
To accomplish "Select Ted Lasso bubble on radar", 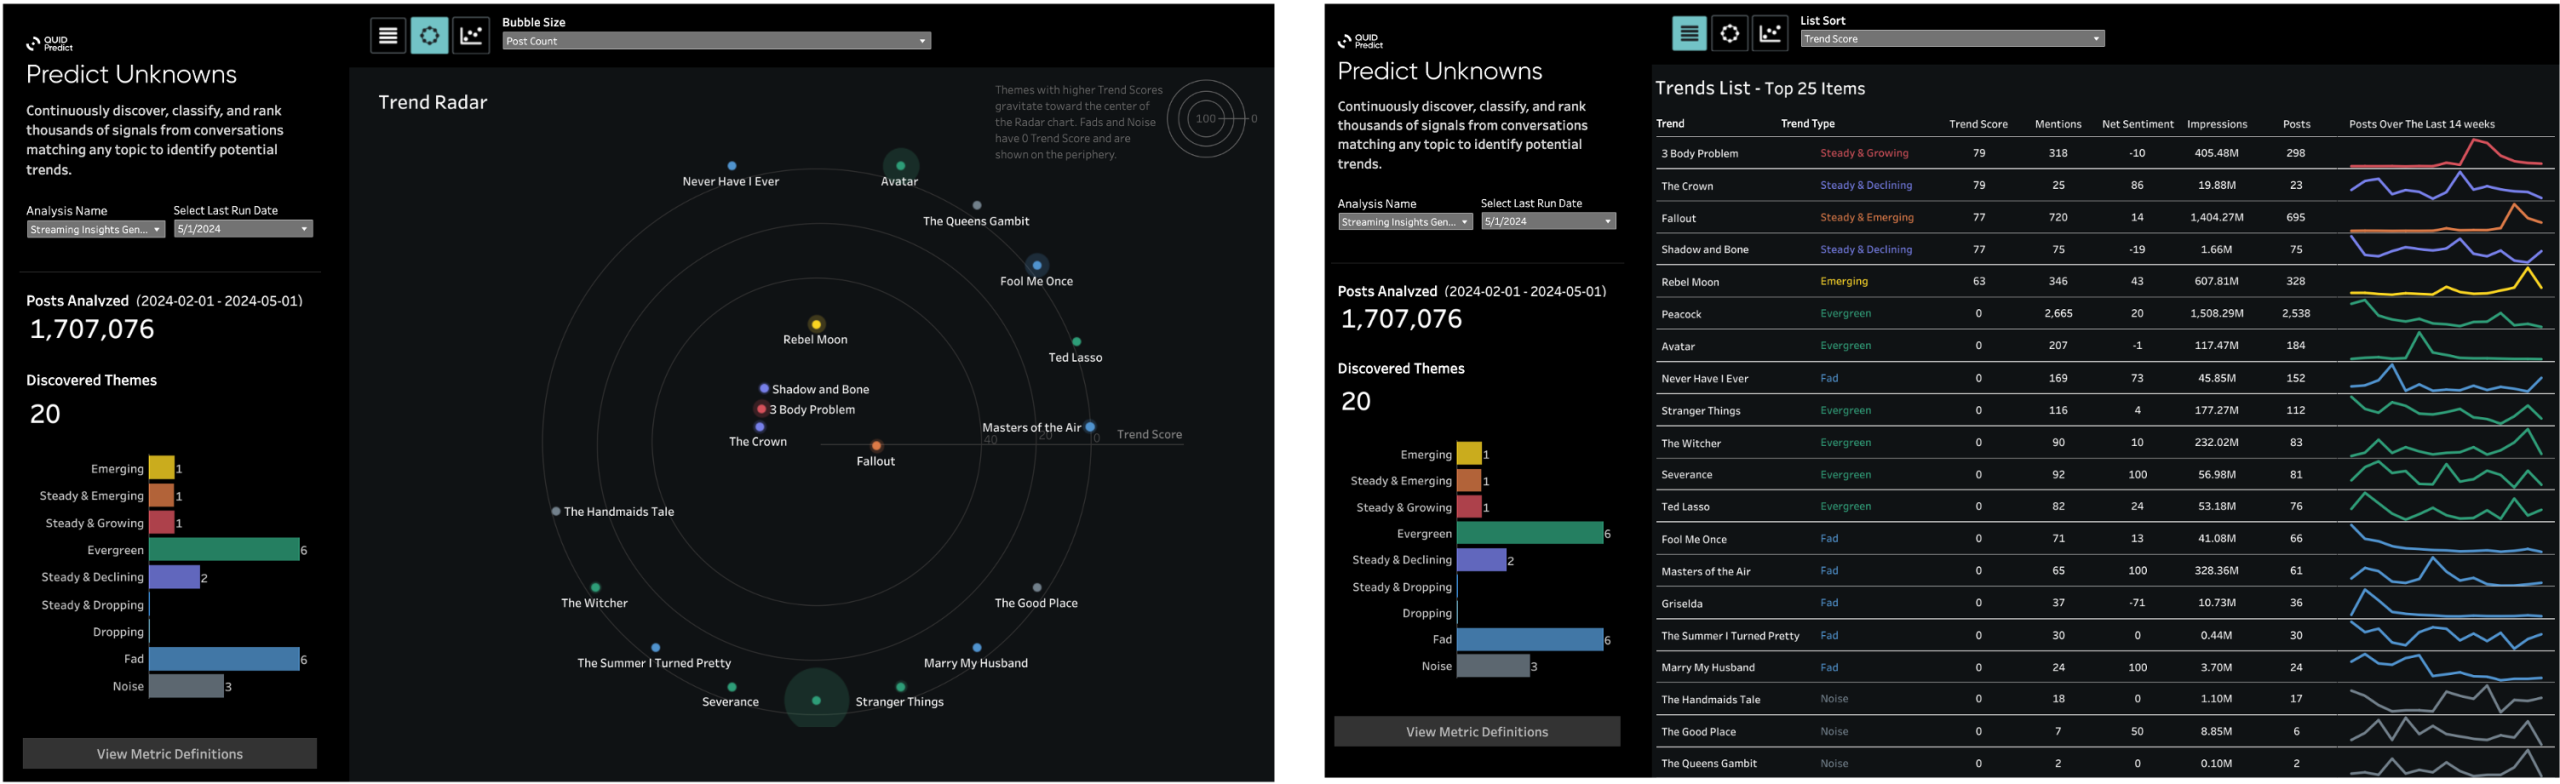I will coord(1076,342).
